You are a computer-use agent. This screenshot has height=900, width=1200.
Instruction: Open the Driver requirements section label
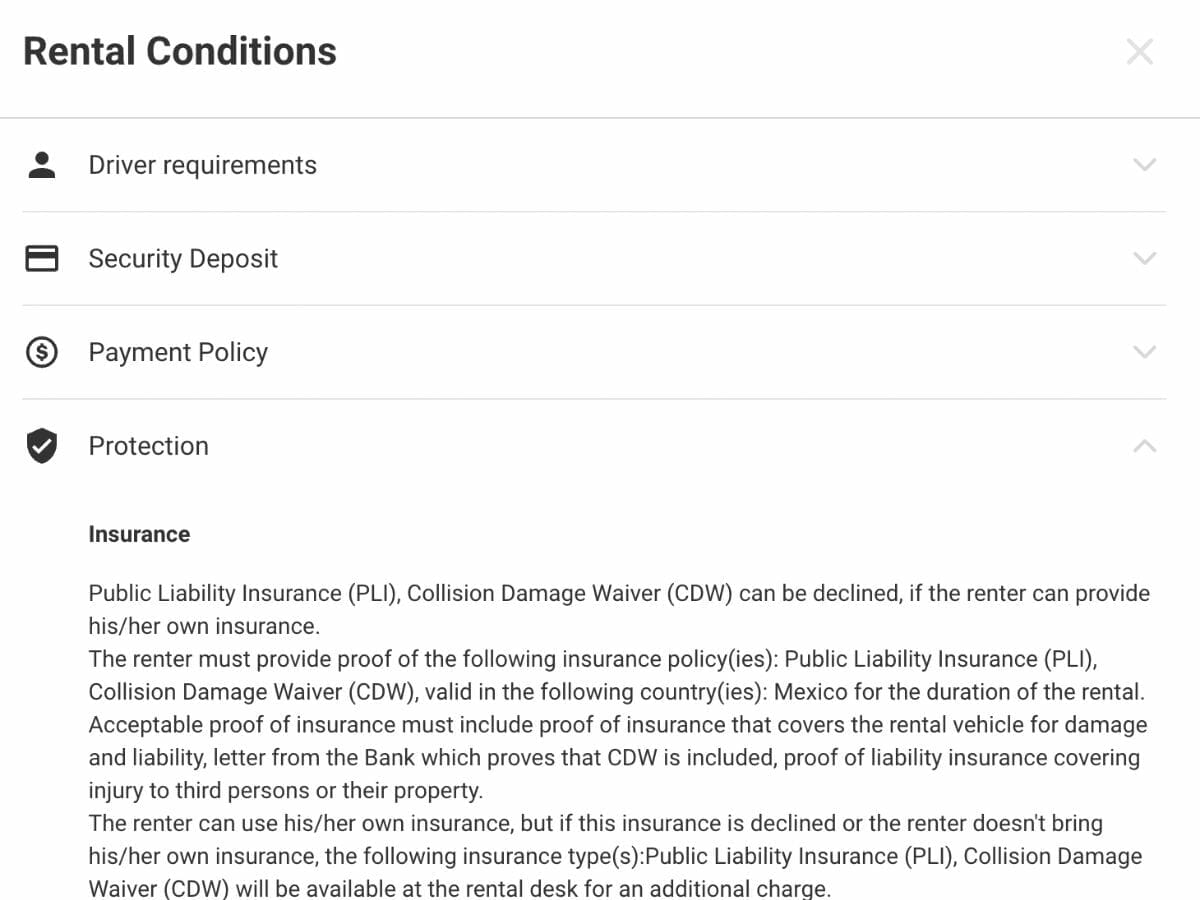coord(202,165)
